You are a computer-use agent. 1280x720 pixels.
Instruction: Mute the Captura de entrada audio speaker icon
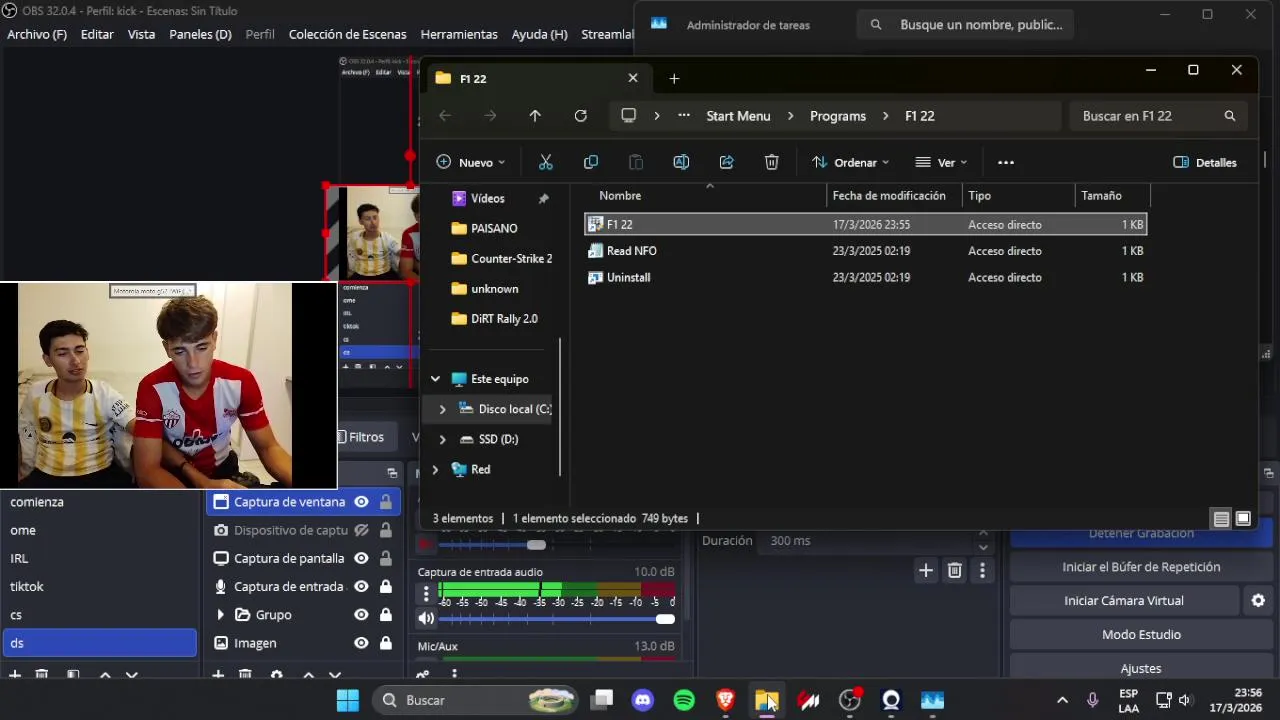pos(426,619)
